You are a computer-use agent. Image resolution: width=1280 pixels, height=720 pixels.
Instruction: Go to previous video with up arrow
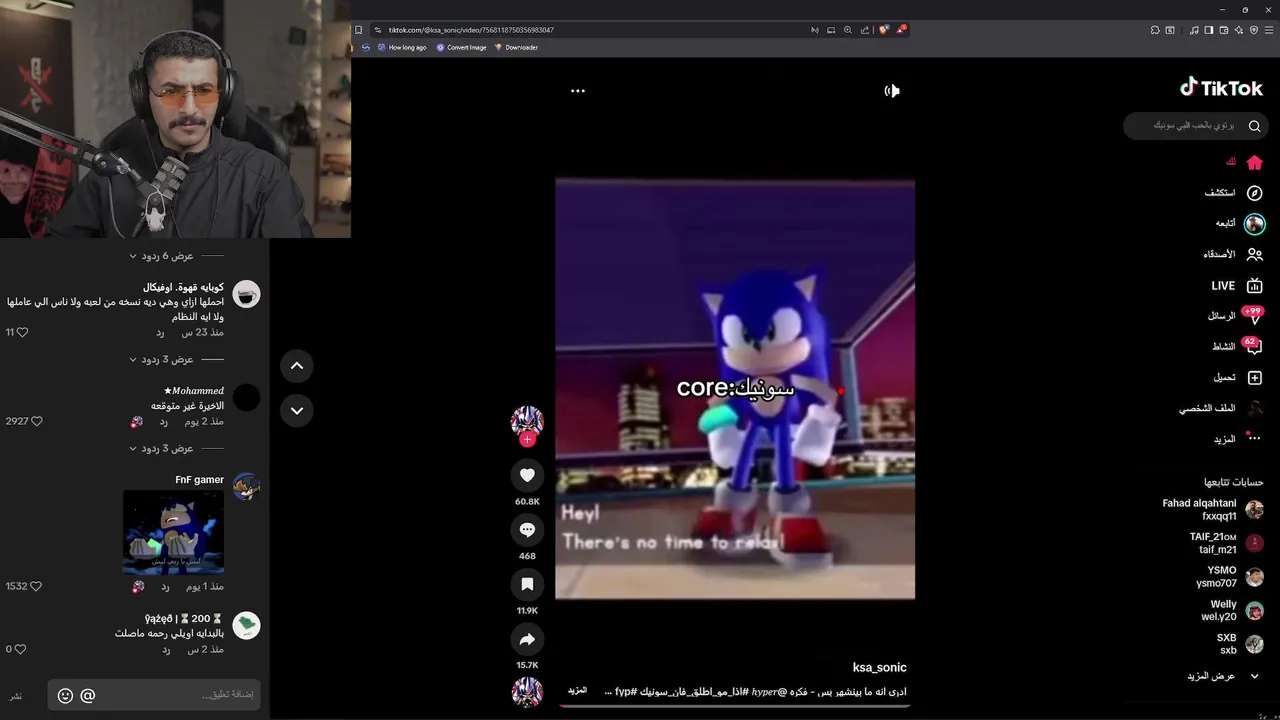[297, 366]
